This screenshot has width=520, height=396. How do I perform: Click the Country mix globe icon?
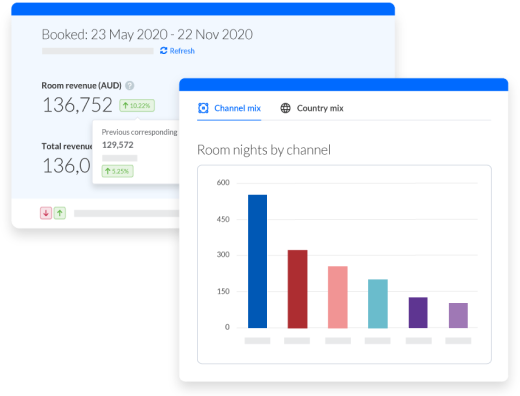285,108
